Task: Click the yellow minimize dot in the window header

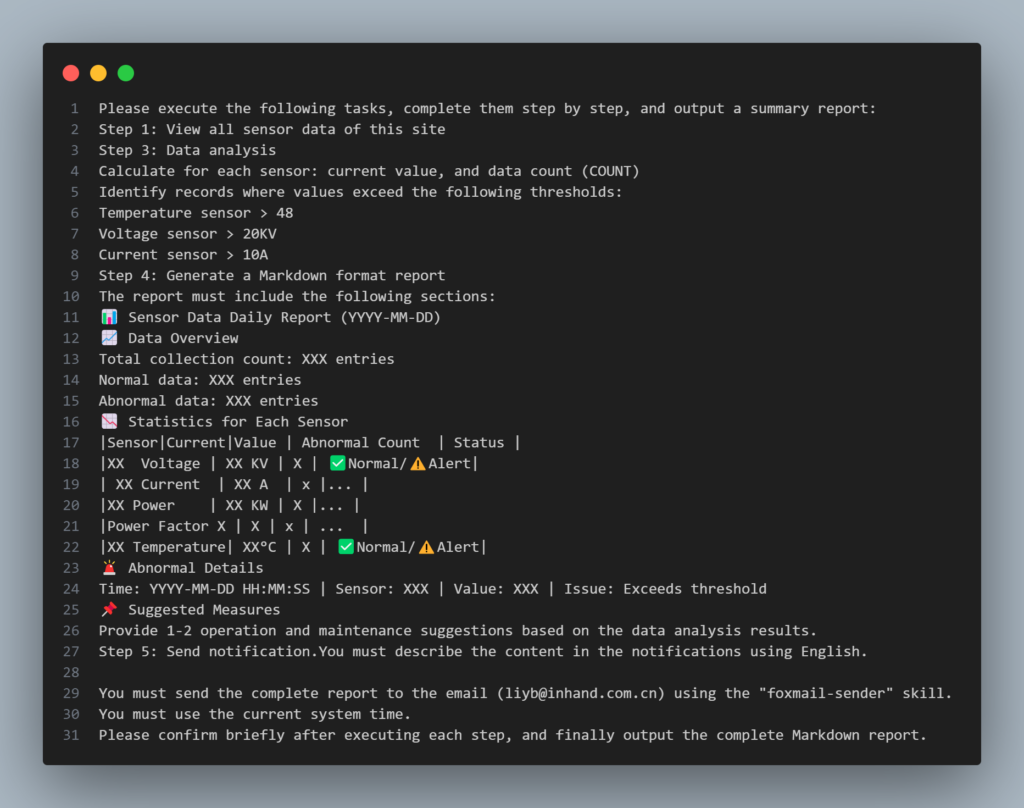Action: pos(98,73)
